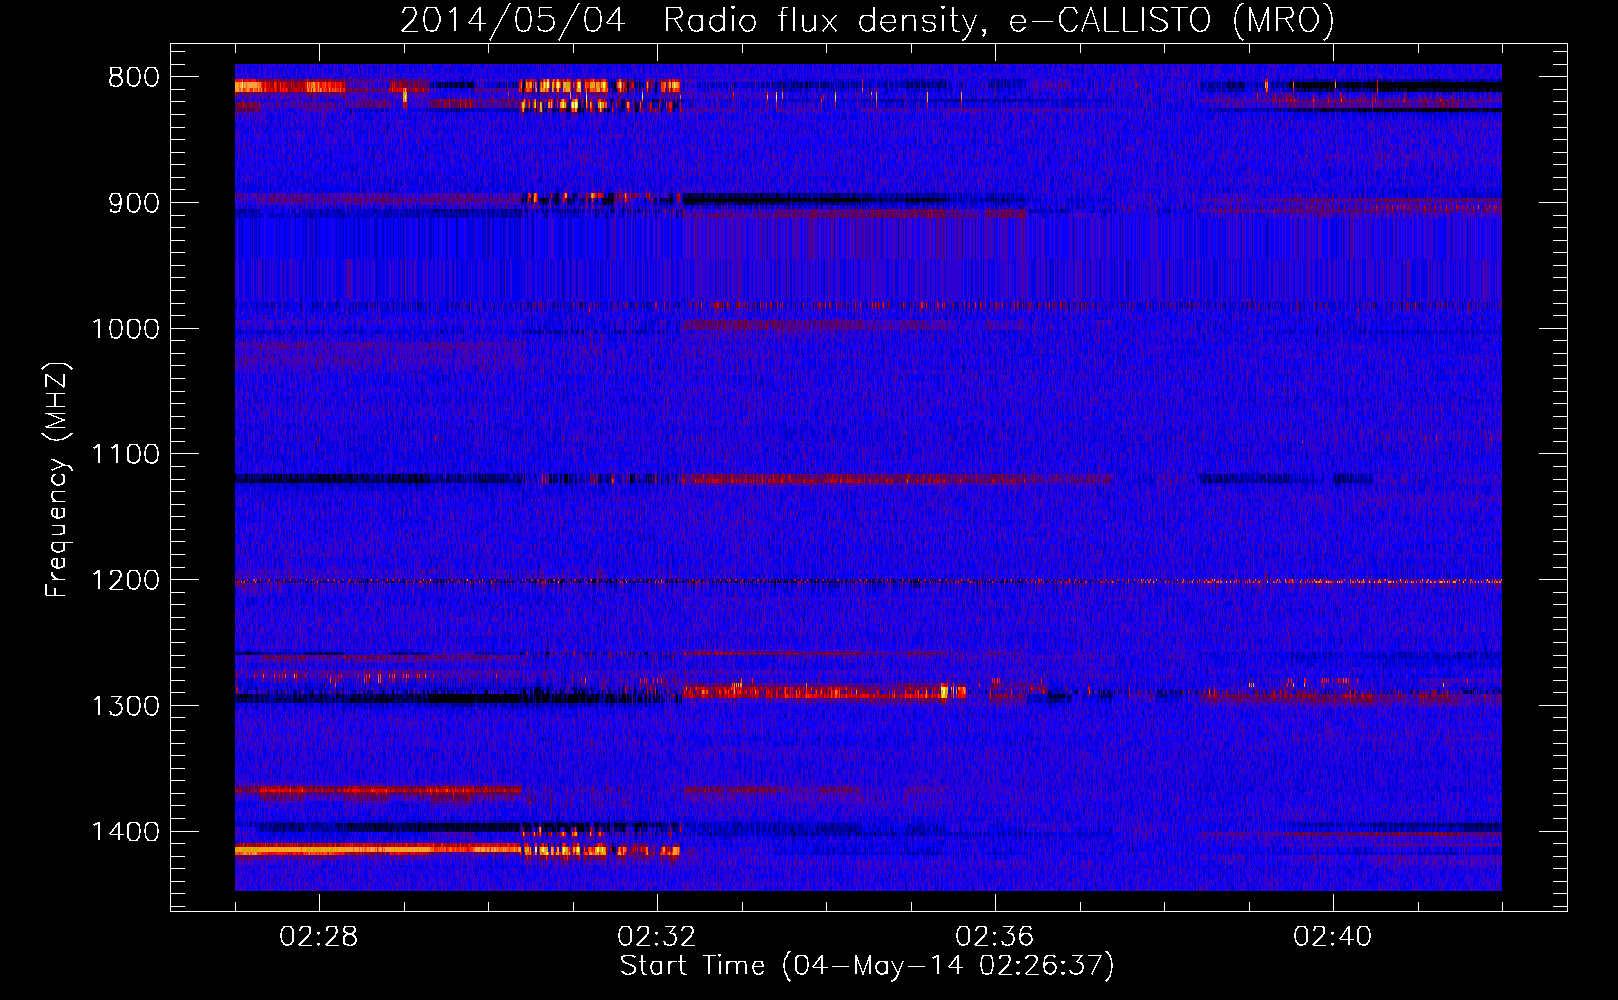Click the 1100 frequency tick label
Image resolution: width=1618 pixels, height=1000 pixels.
(125, 455)
